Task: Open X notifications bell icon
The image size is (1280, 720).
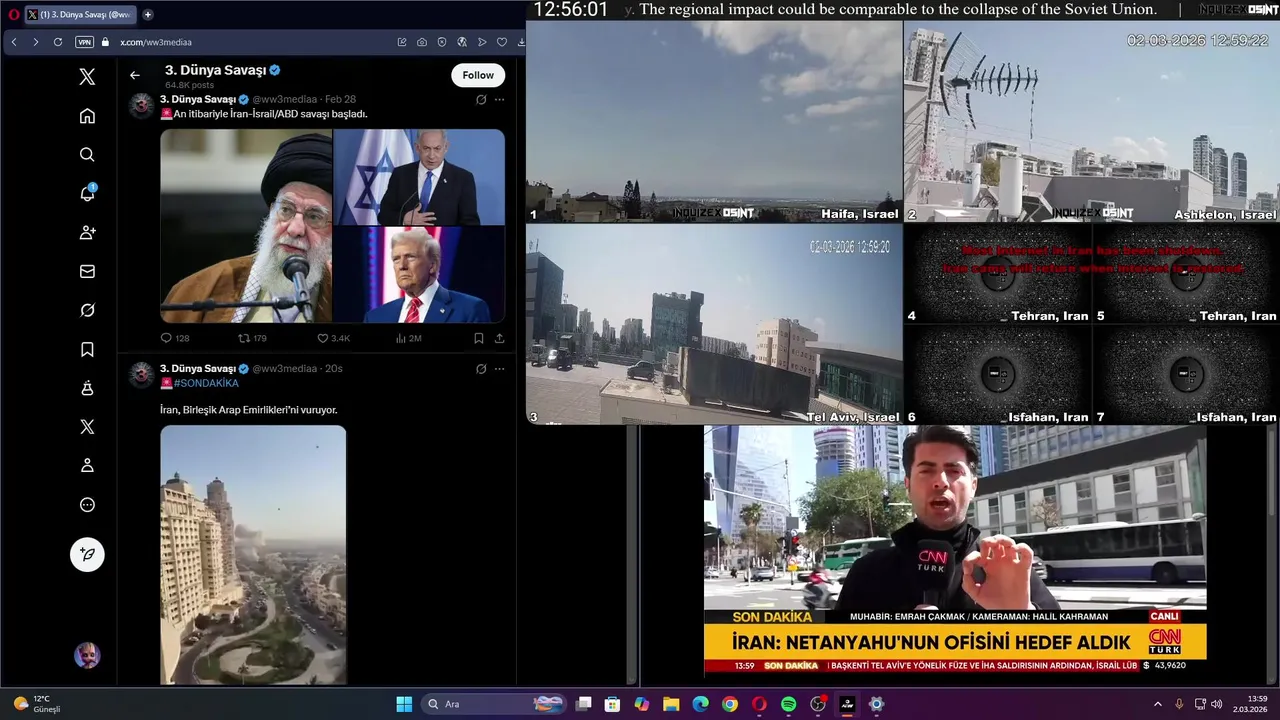Action: (x=87, y=193)
